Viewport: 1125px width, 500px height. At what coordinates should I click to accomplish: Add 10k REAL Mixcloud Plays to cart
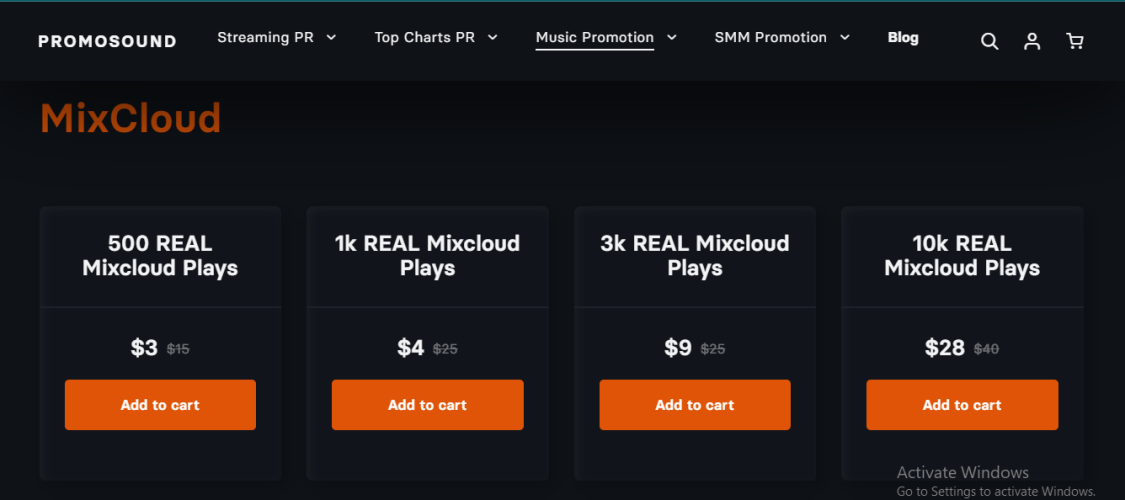click(x=962, y=405)
